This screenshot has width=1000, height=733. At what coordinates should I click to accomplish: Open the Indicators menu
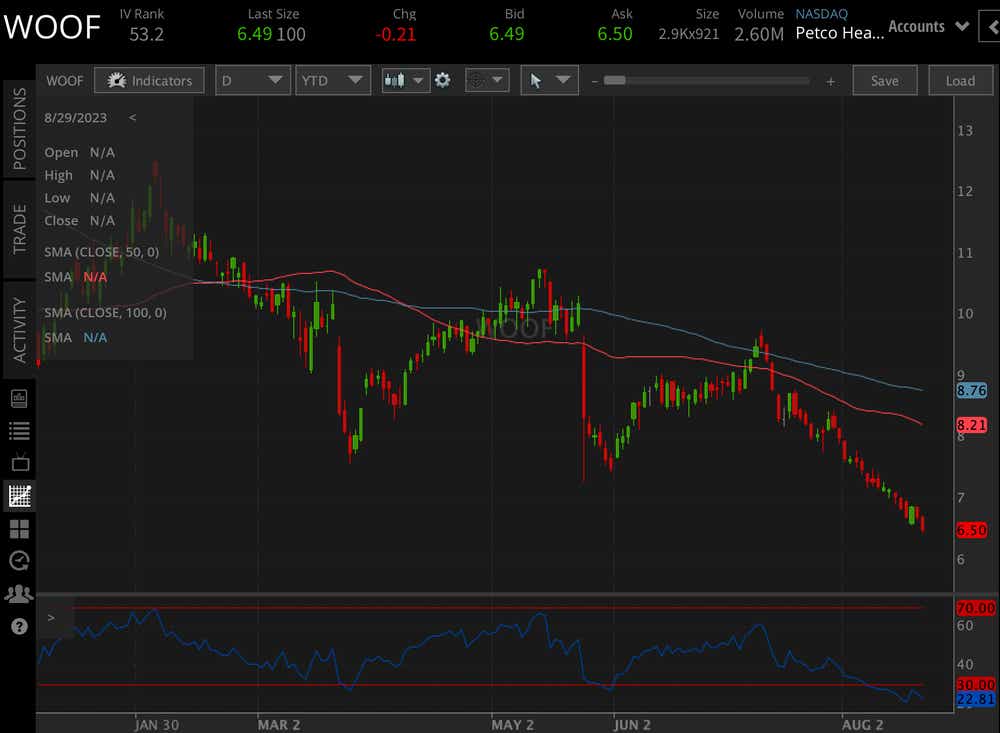pos(149,81)
